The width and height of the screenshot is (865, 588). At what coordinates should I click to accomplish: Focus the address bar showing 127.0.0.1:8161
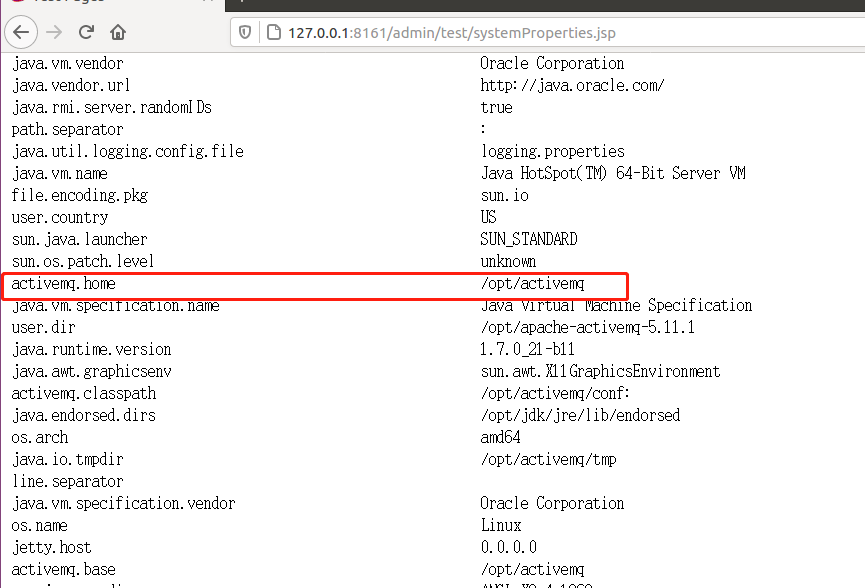coord(450,33)
